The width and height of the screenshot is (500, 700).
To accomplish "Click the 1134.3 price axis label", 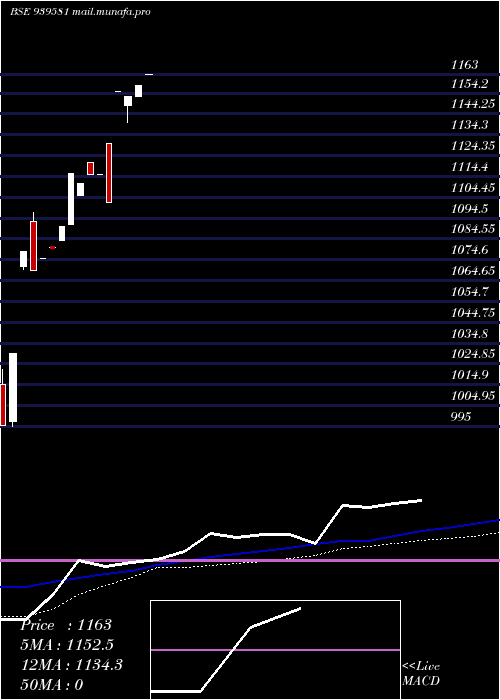I will pos(469,125).
